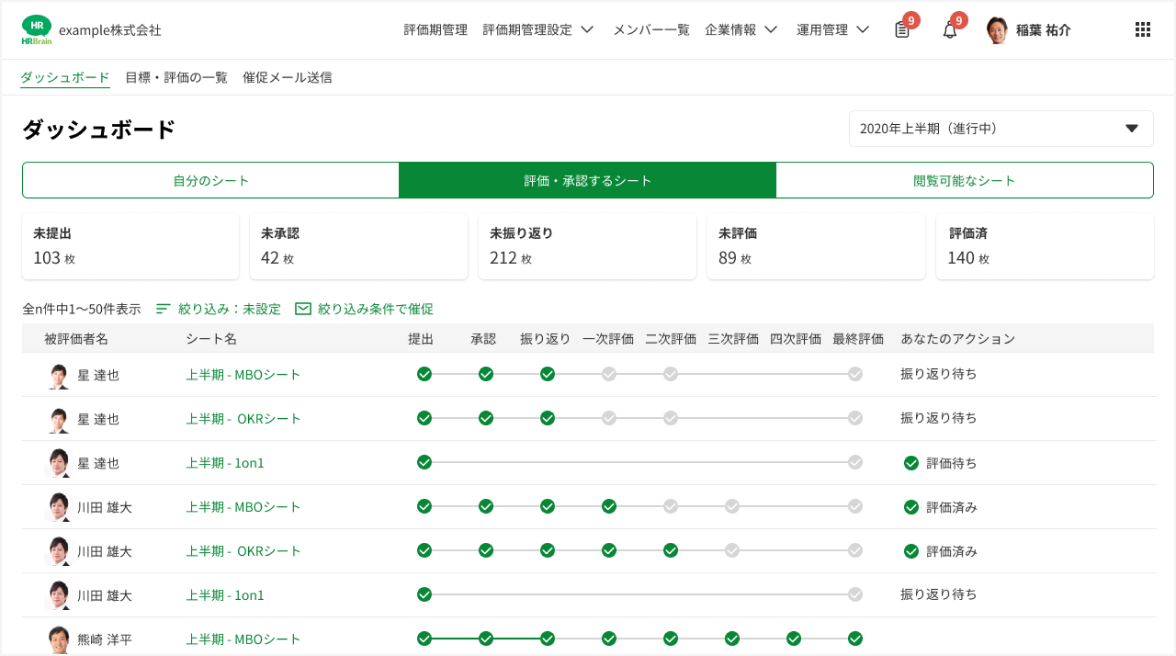Click the あなたのアクション column header
Image resolution: width=1176 pixels, height=656 pixels.
tap(958, 339)
